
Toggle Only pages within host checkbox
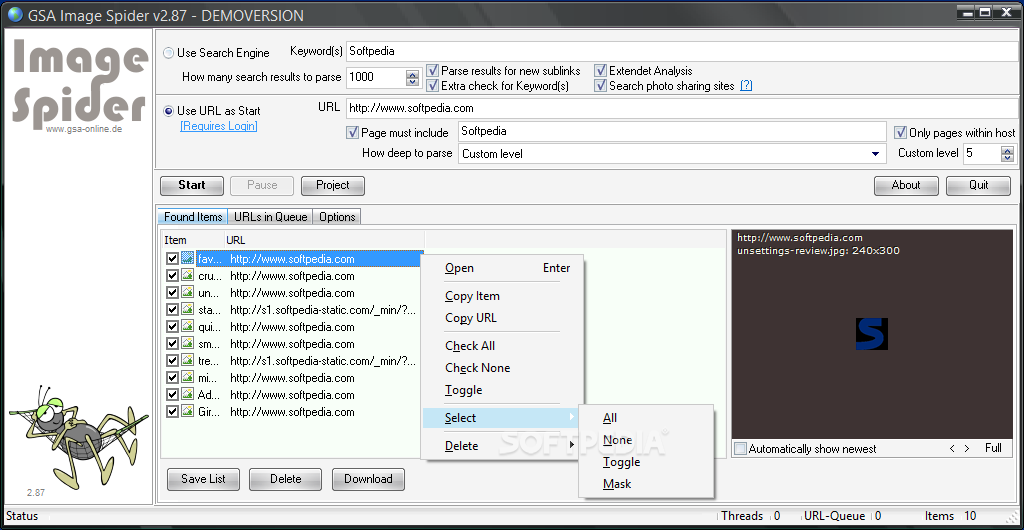click(x=901, y=132)
